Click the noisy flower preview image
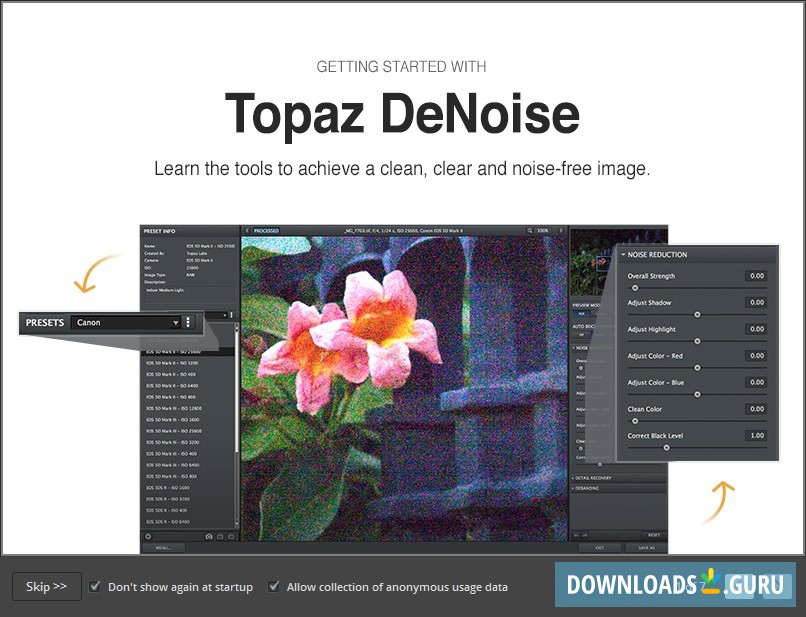806x617 pixels. click(404, 388)
